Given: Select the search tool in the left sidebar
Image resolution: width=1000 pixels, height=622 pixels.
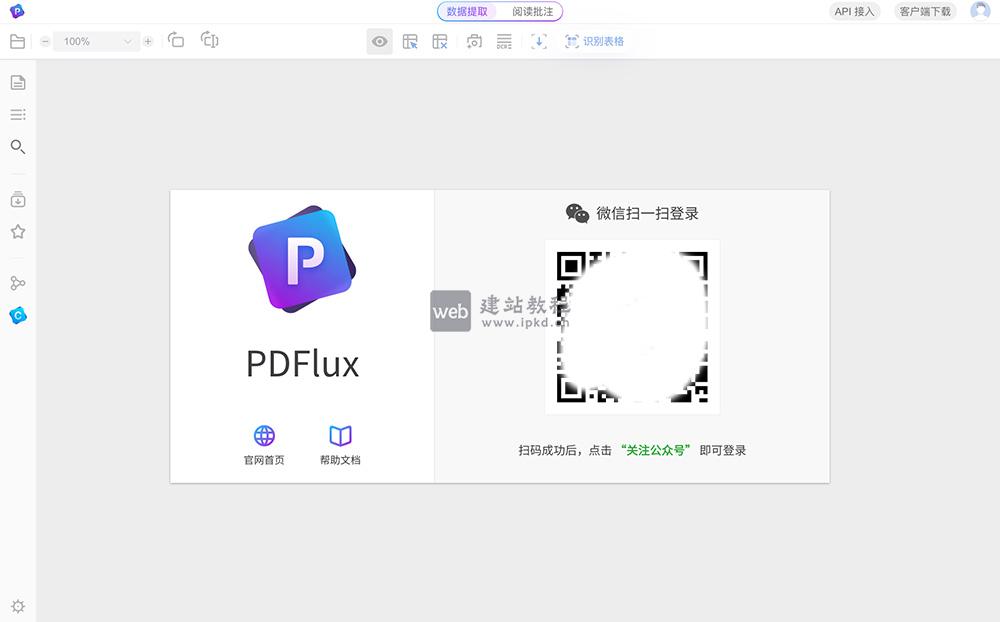Looking at the screenshot, I should (17, 147).
